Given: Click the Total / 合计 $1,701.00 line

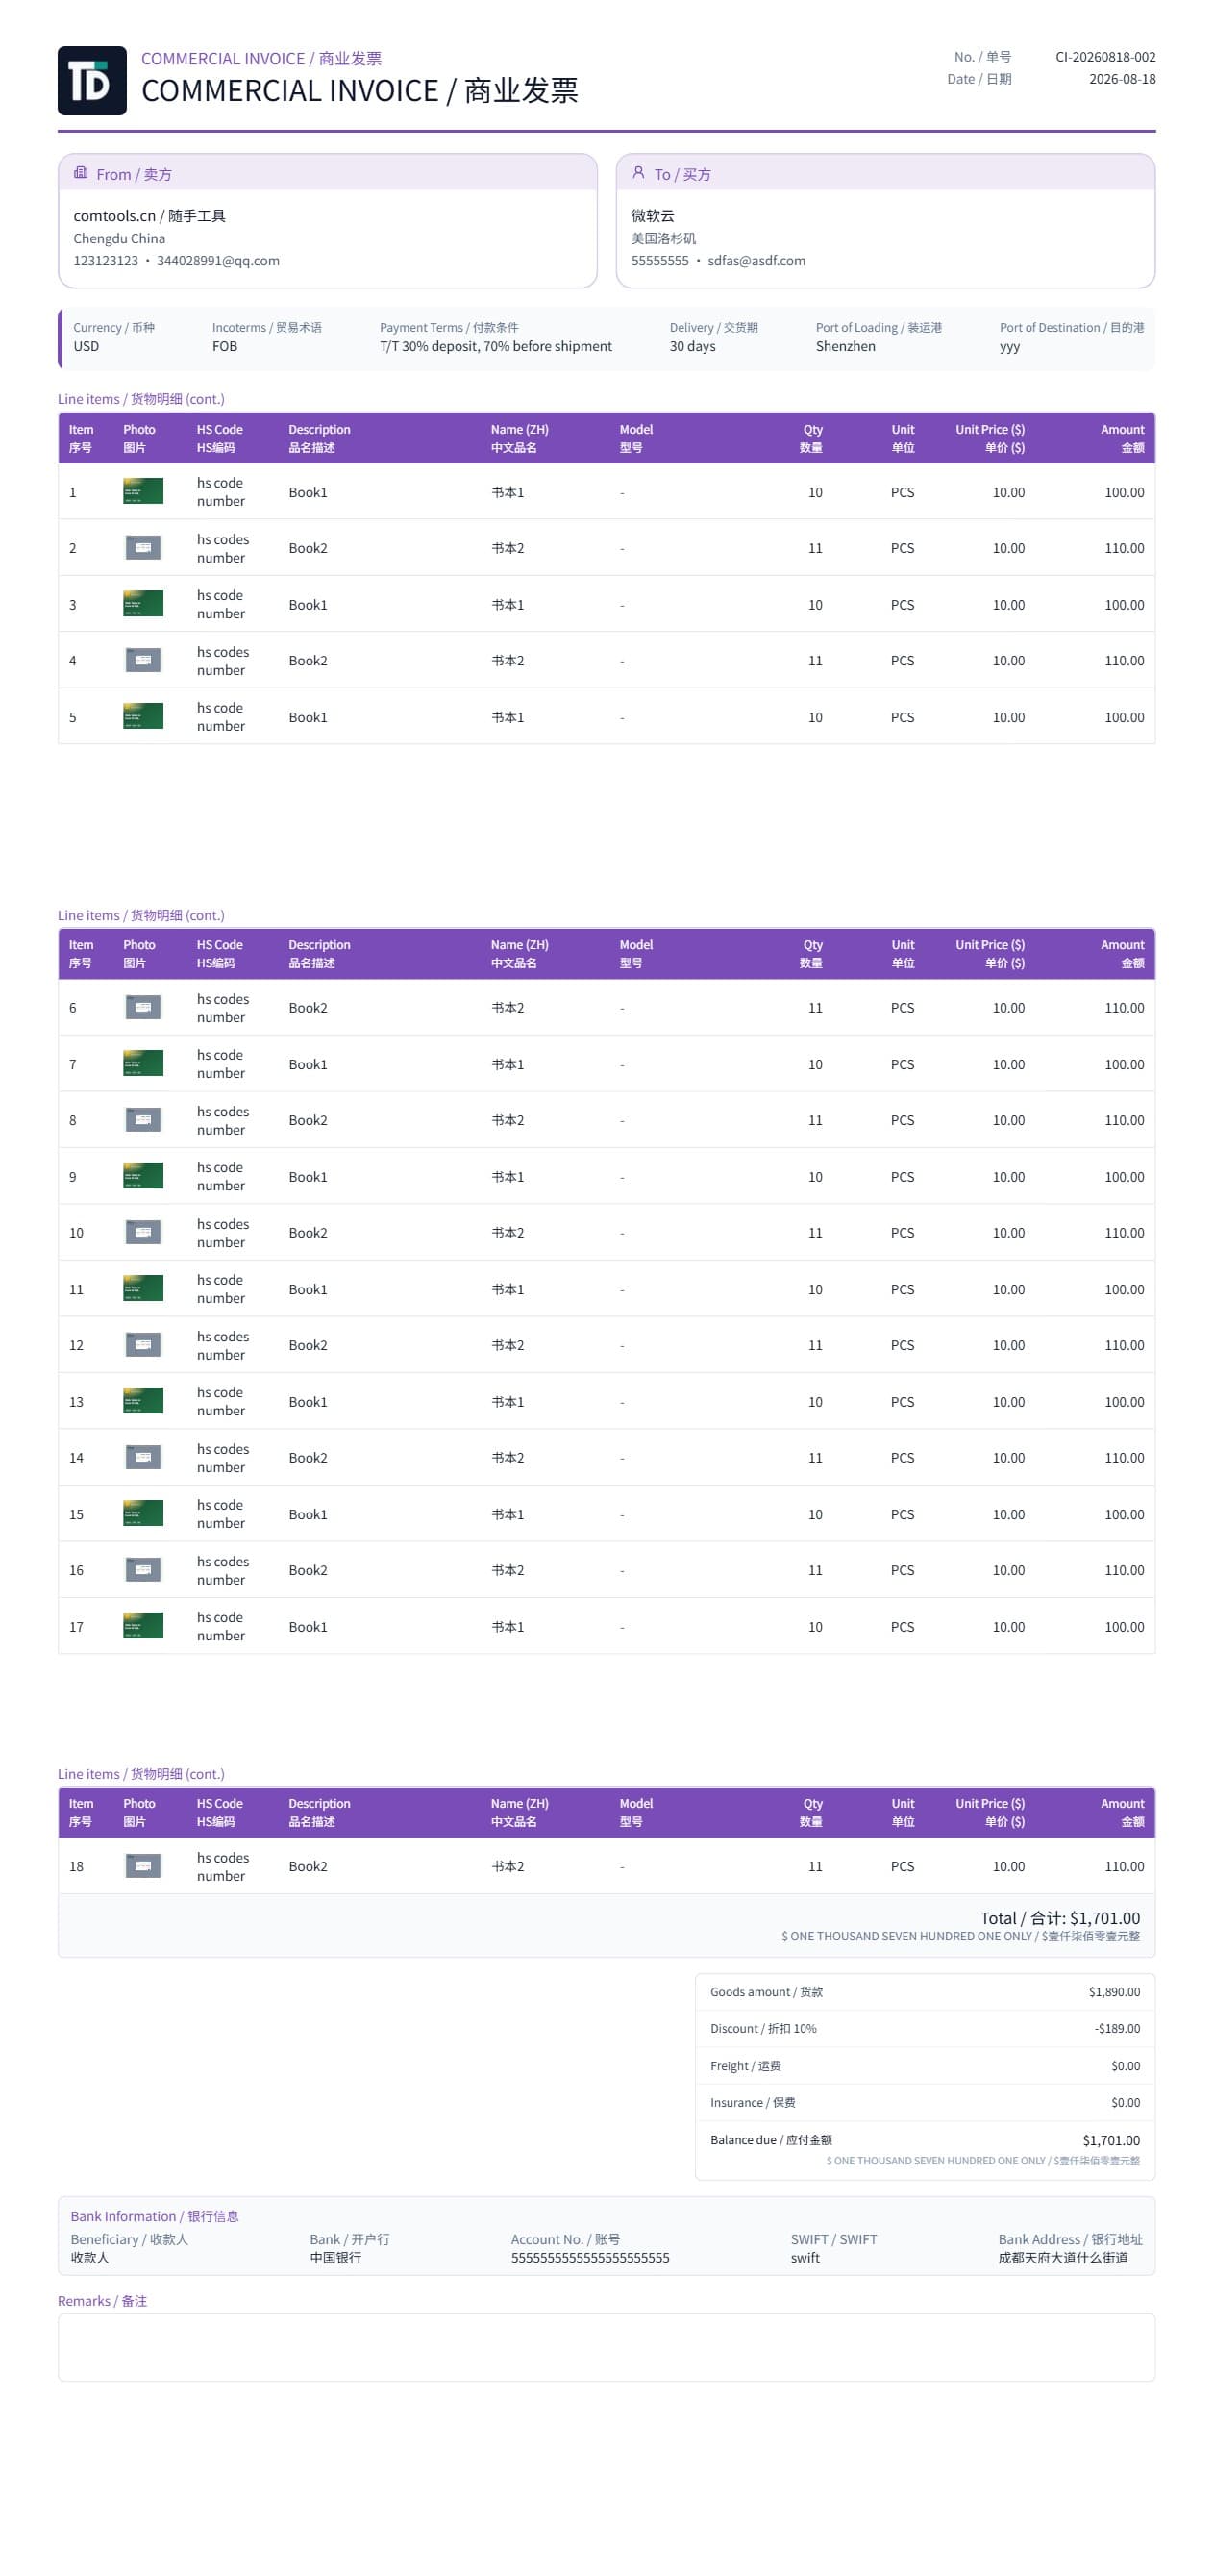Looking at the screenshot, I should coord(1059,1918).
